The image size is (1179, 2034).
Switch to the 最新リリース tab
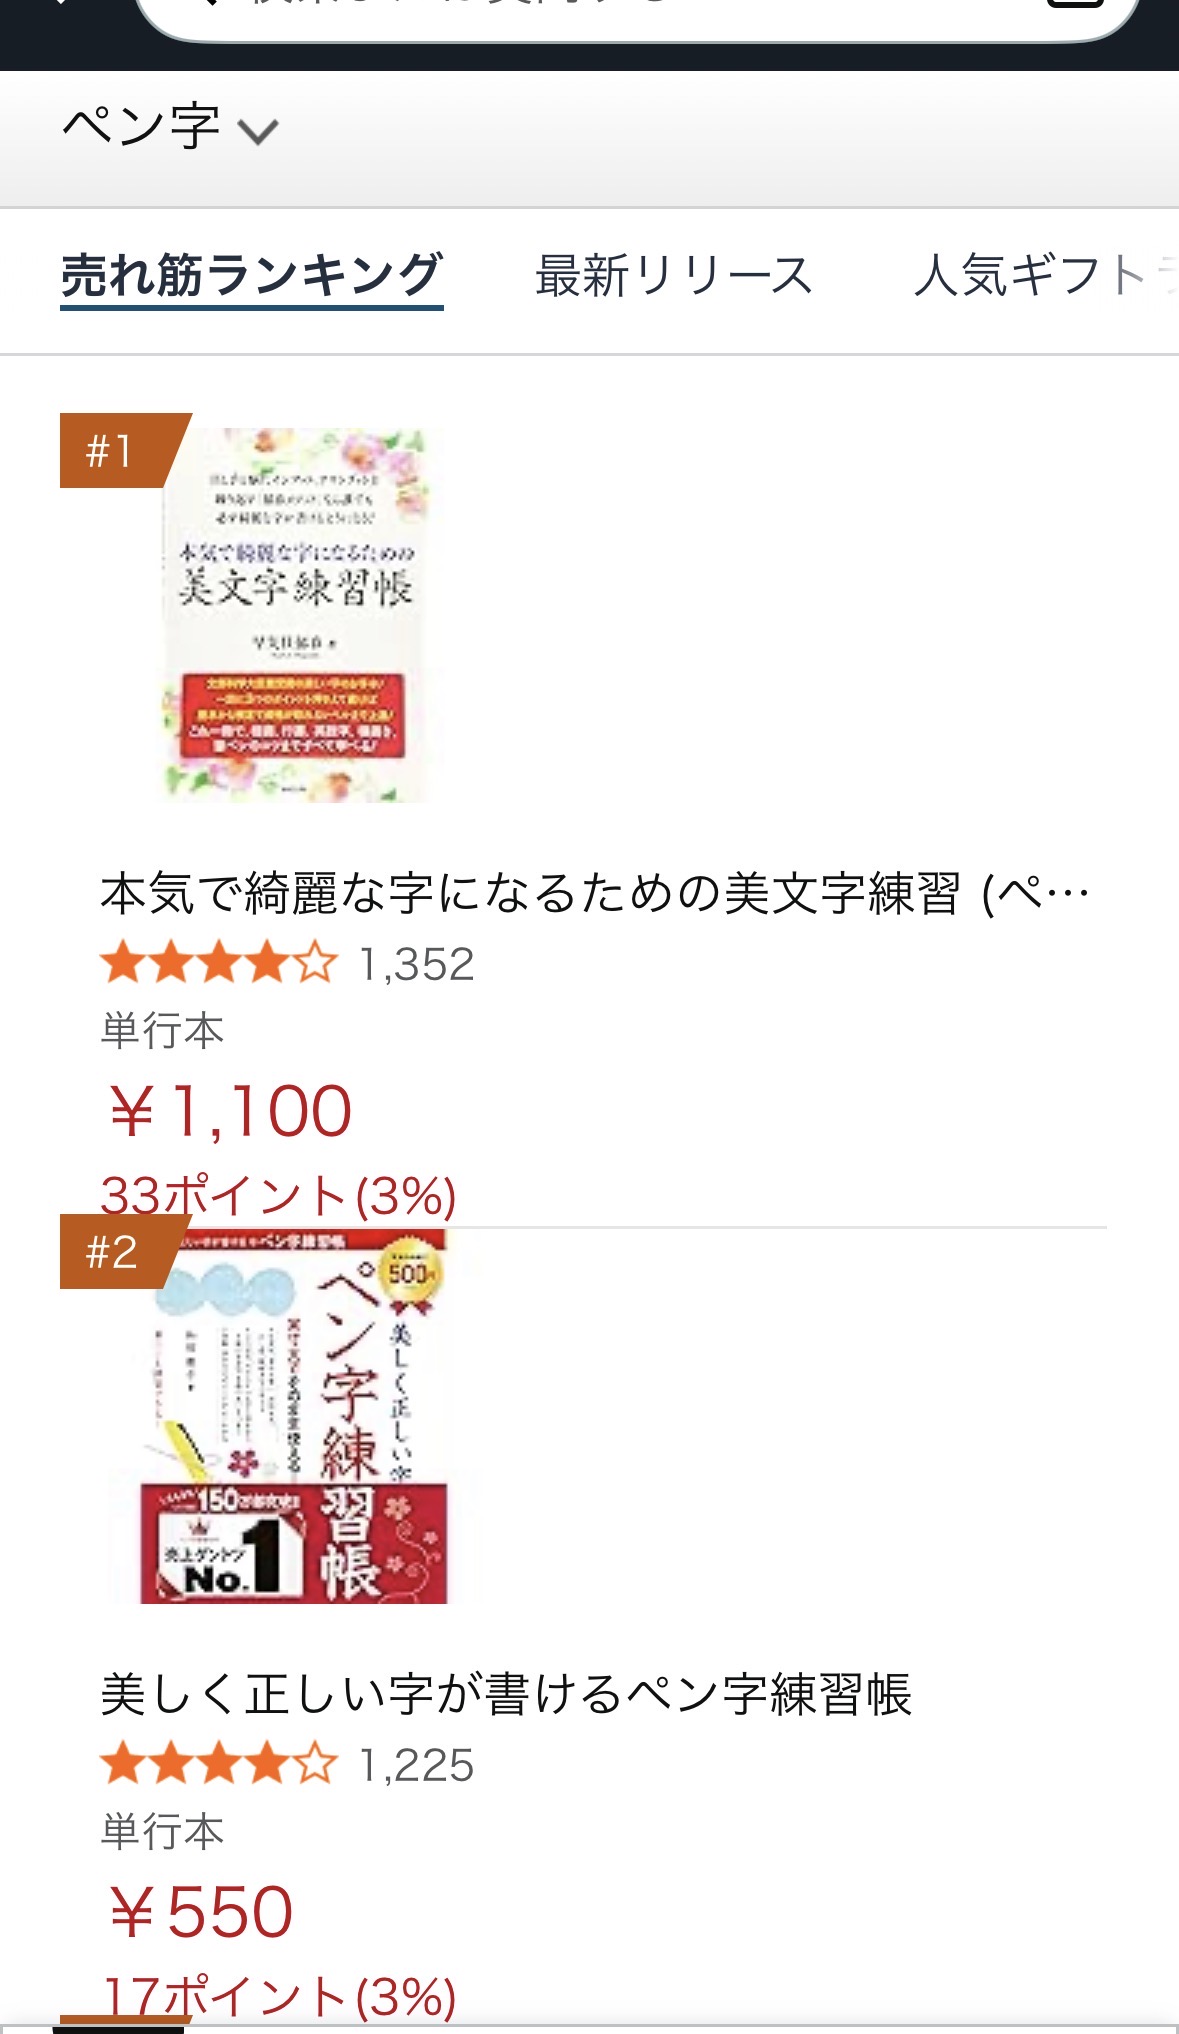[674, 276]
